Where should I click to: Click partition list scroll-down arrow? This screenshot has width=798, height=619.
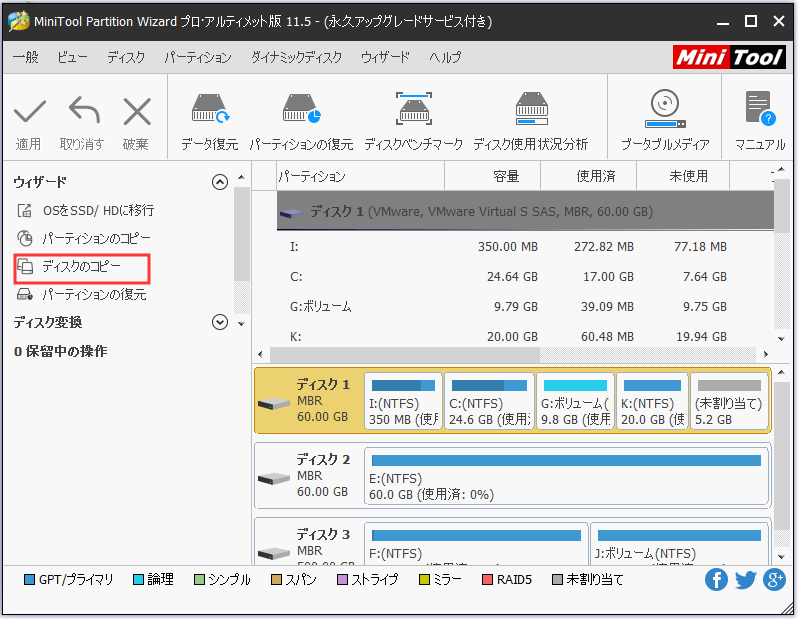(781, 339)
